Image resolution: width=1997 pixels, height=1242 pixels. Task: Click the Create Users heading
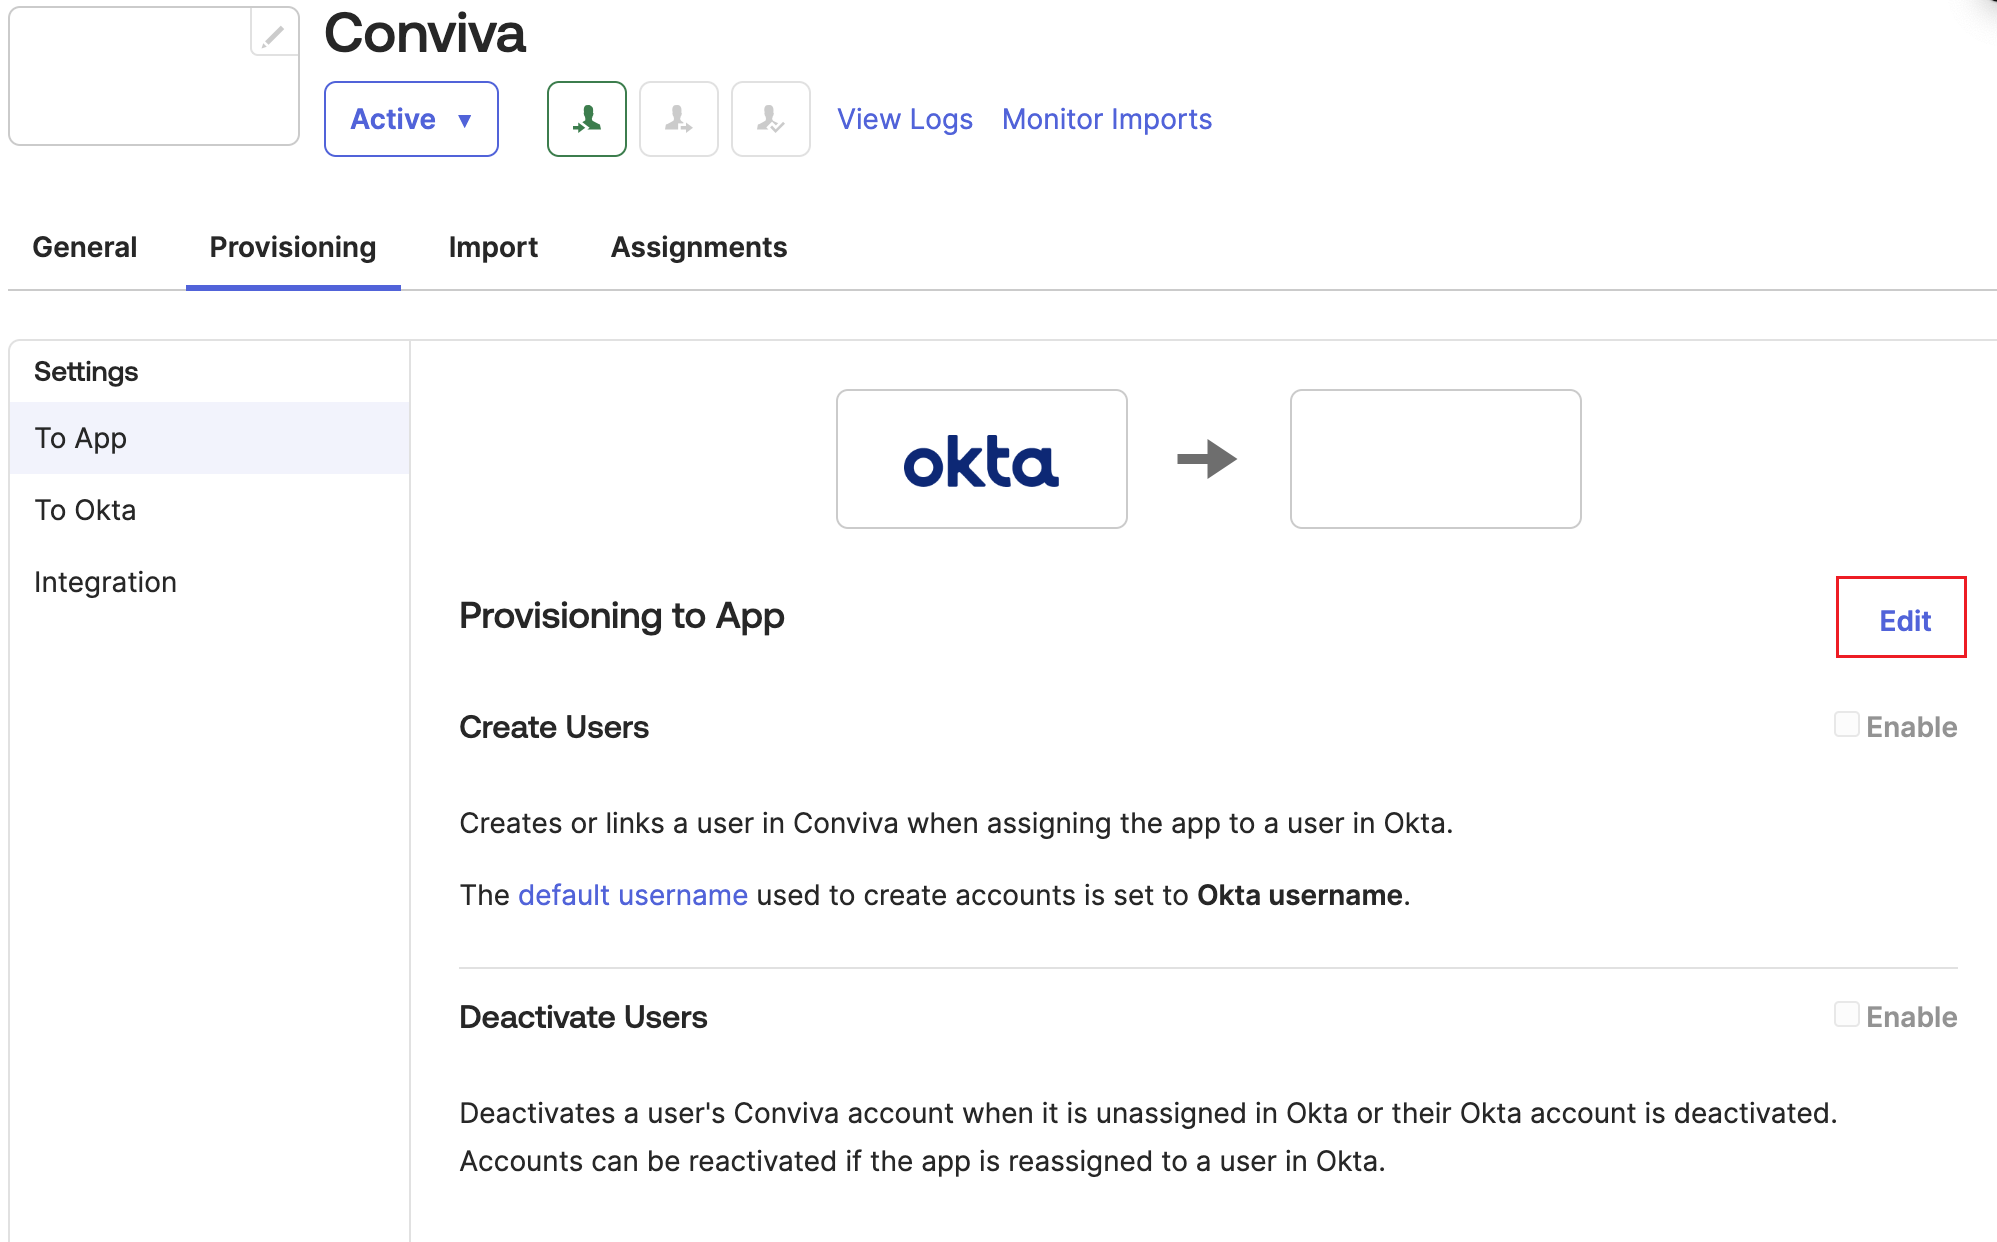click(554, 727)
